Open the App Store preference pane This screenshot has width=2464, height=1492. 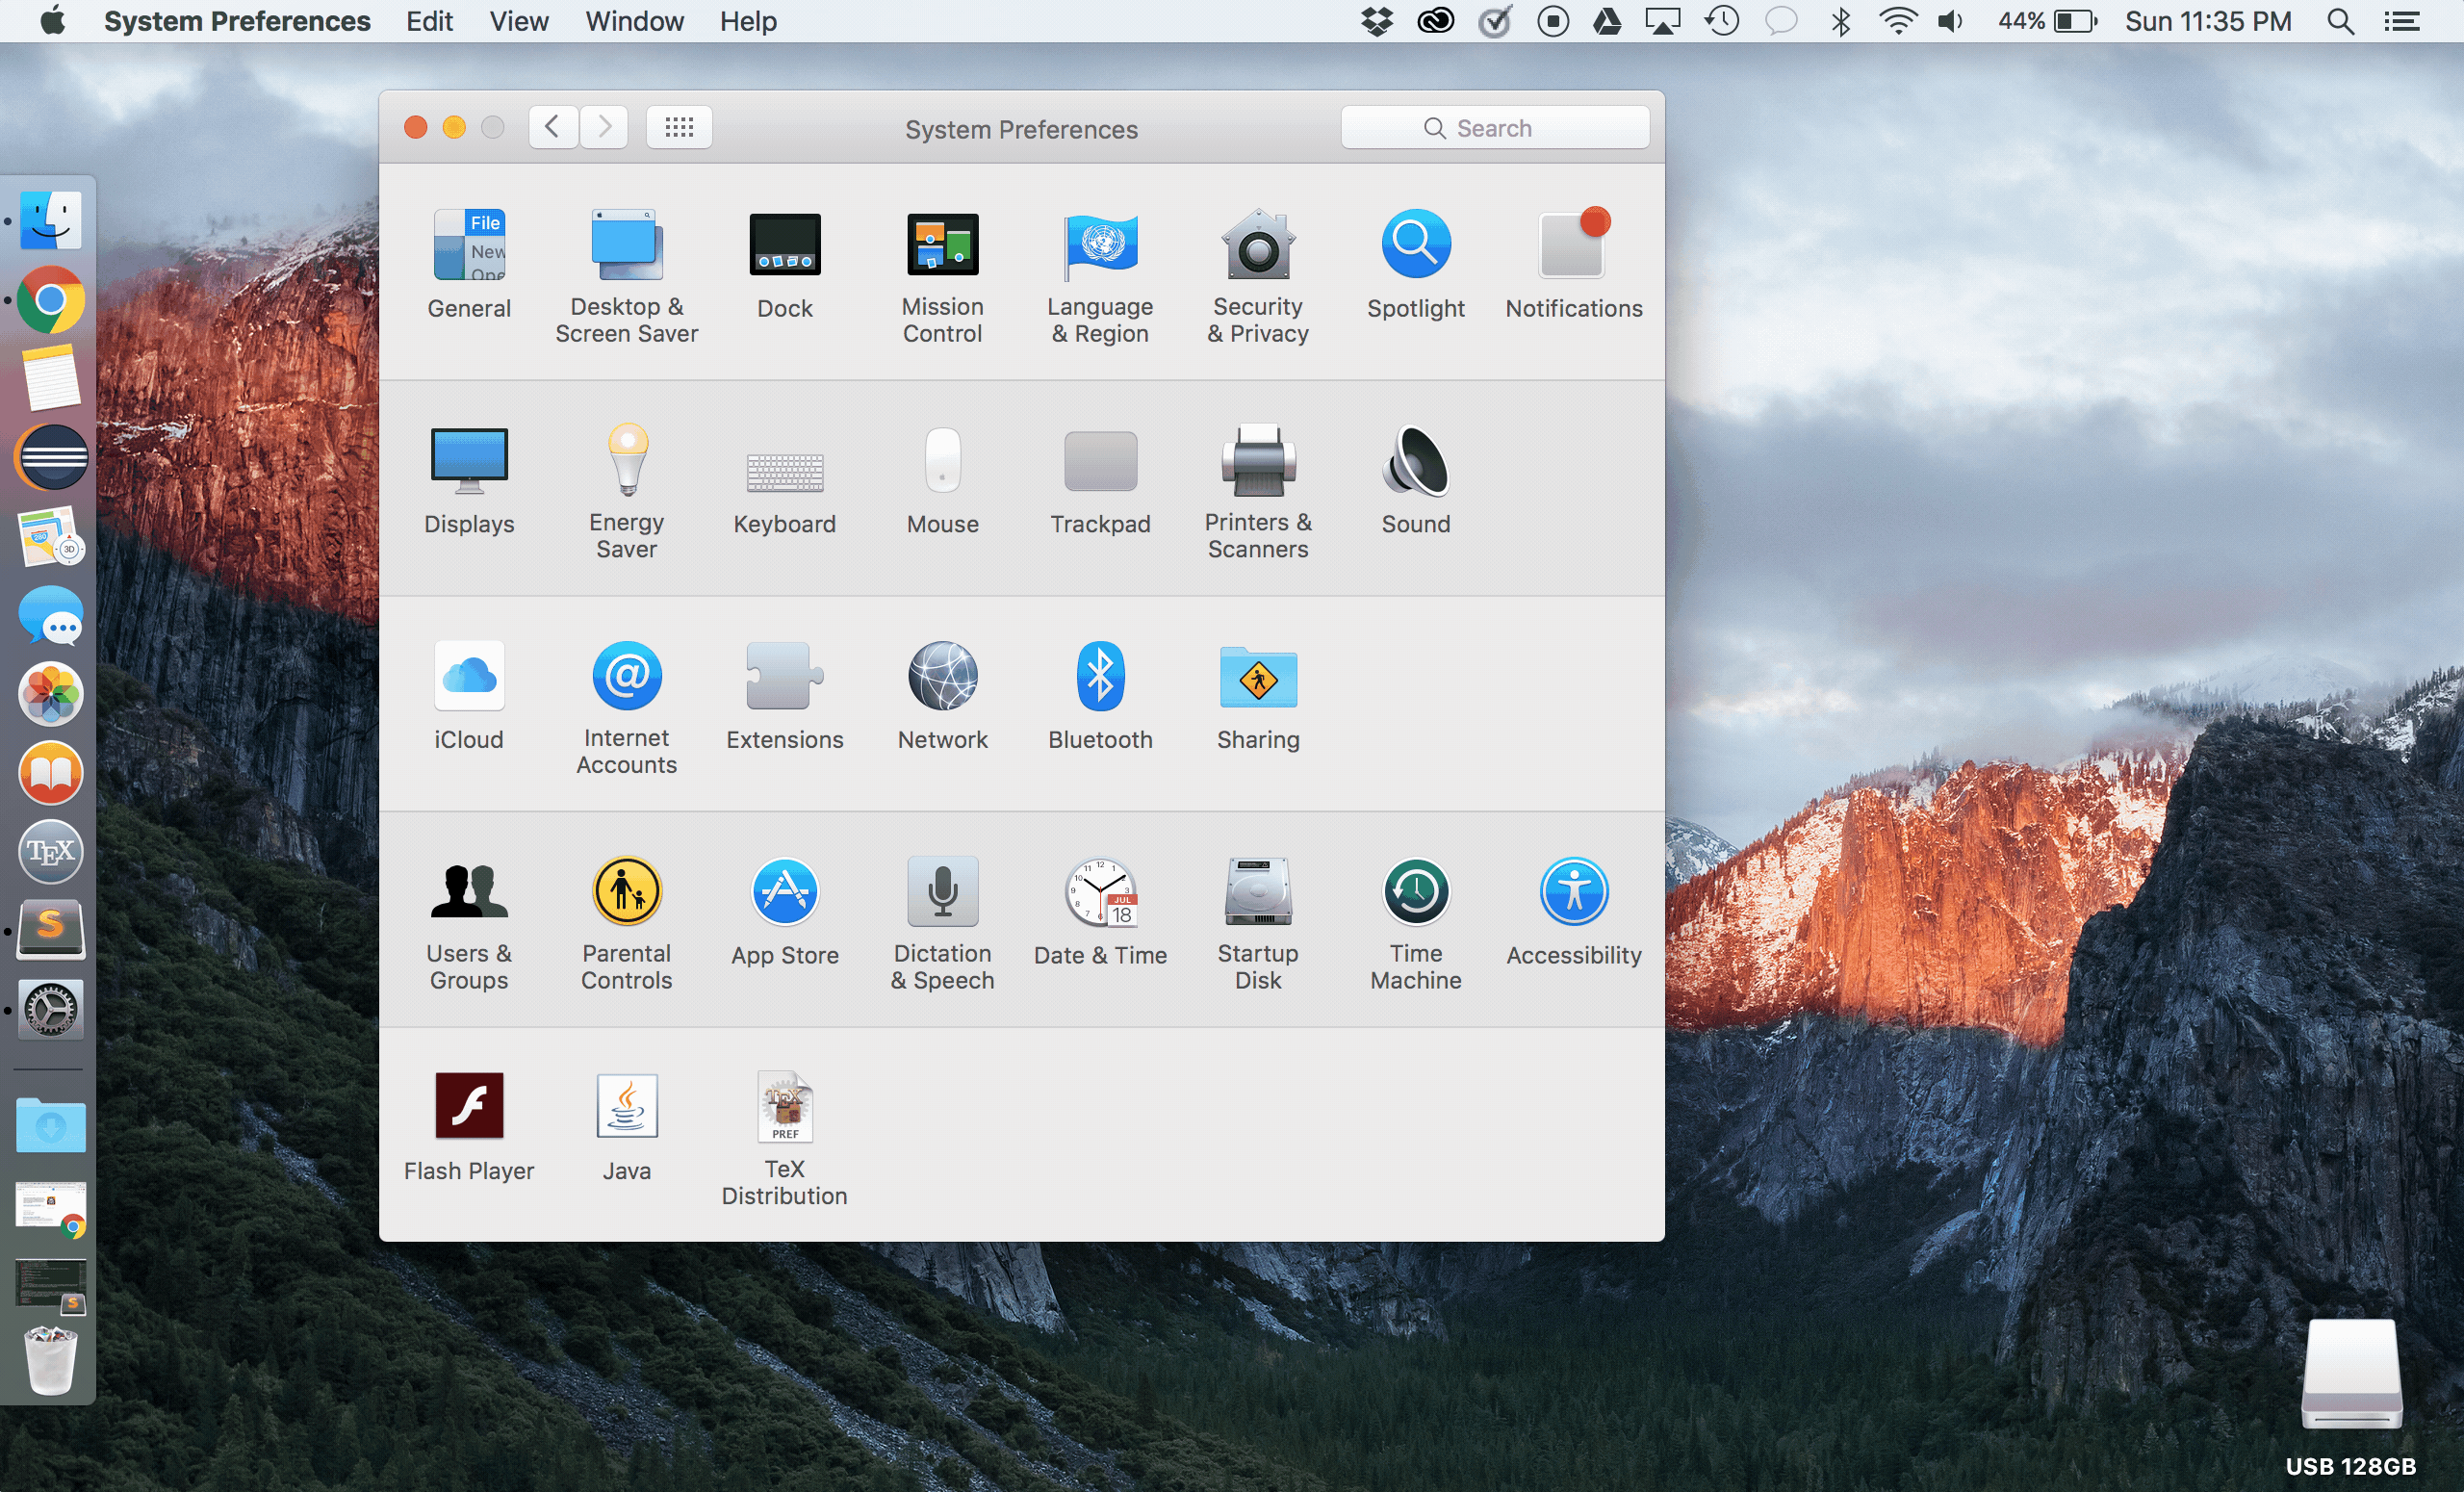(x=785, y=912)
